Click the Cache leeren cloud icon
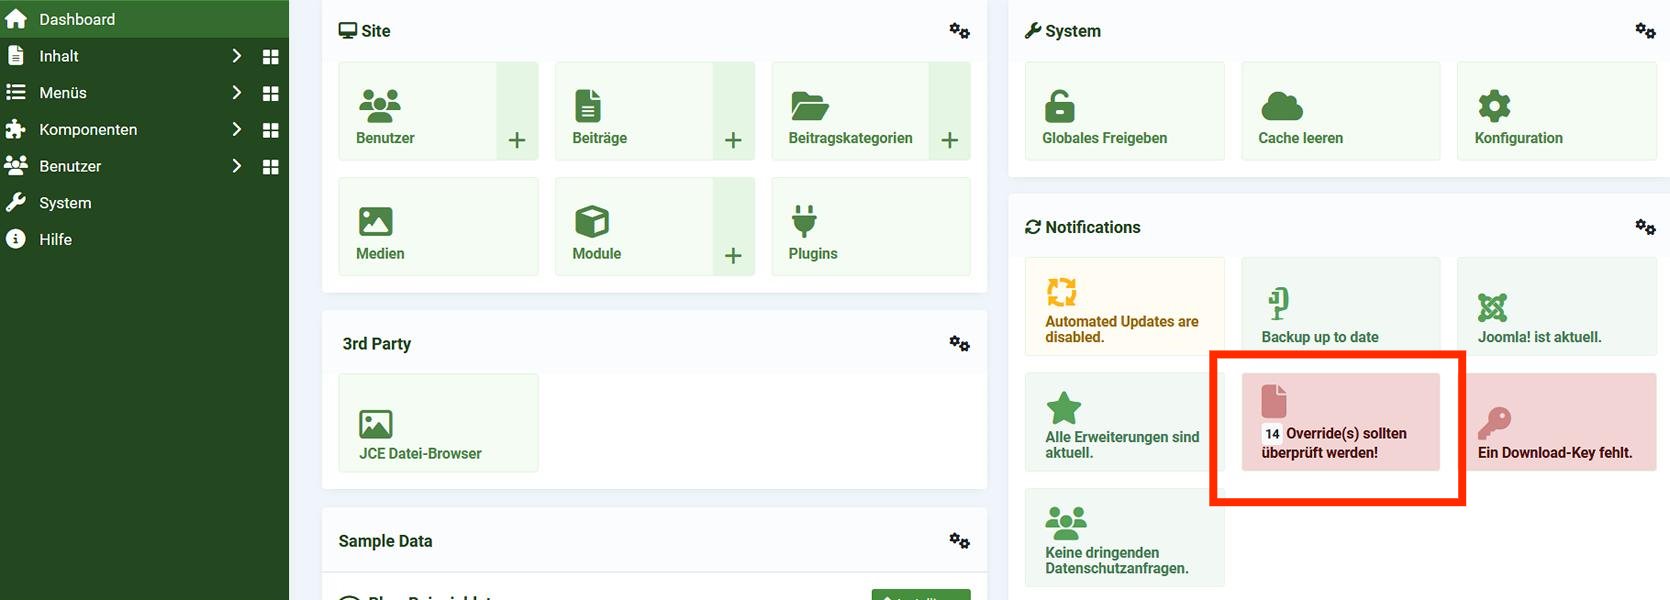 1282,105
